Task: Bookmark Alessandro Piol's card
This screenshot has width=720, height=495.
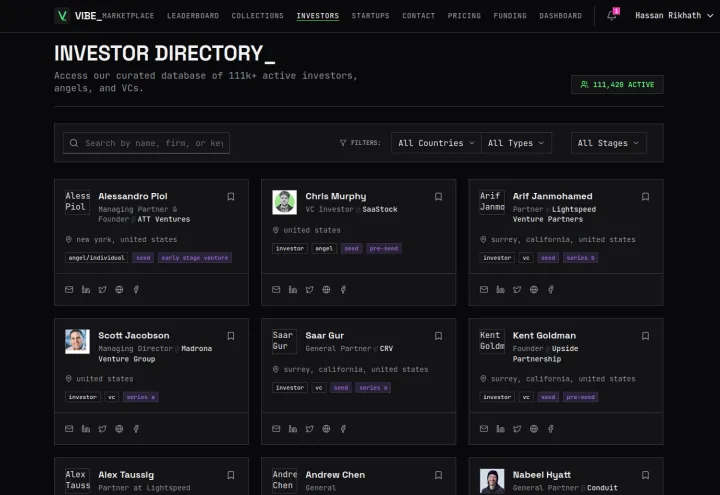Action: click(x=231, y=197)
